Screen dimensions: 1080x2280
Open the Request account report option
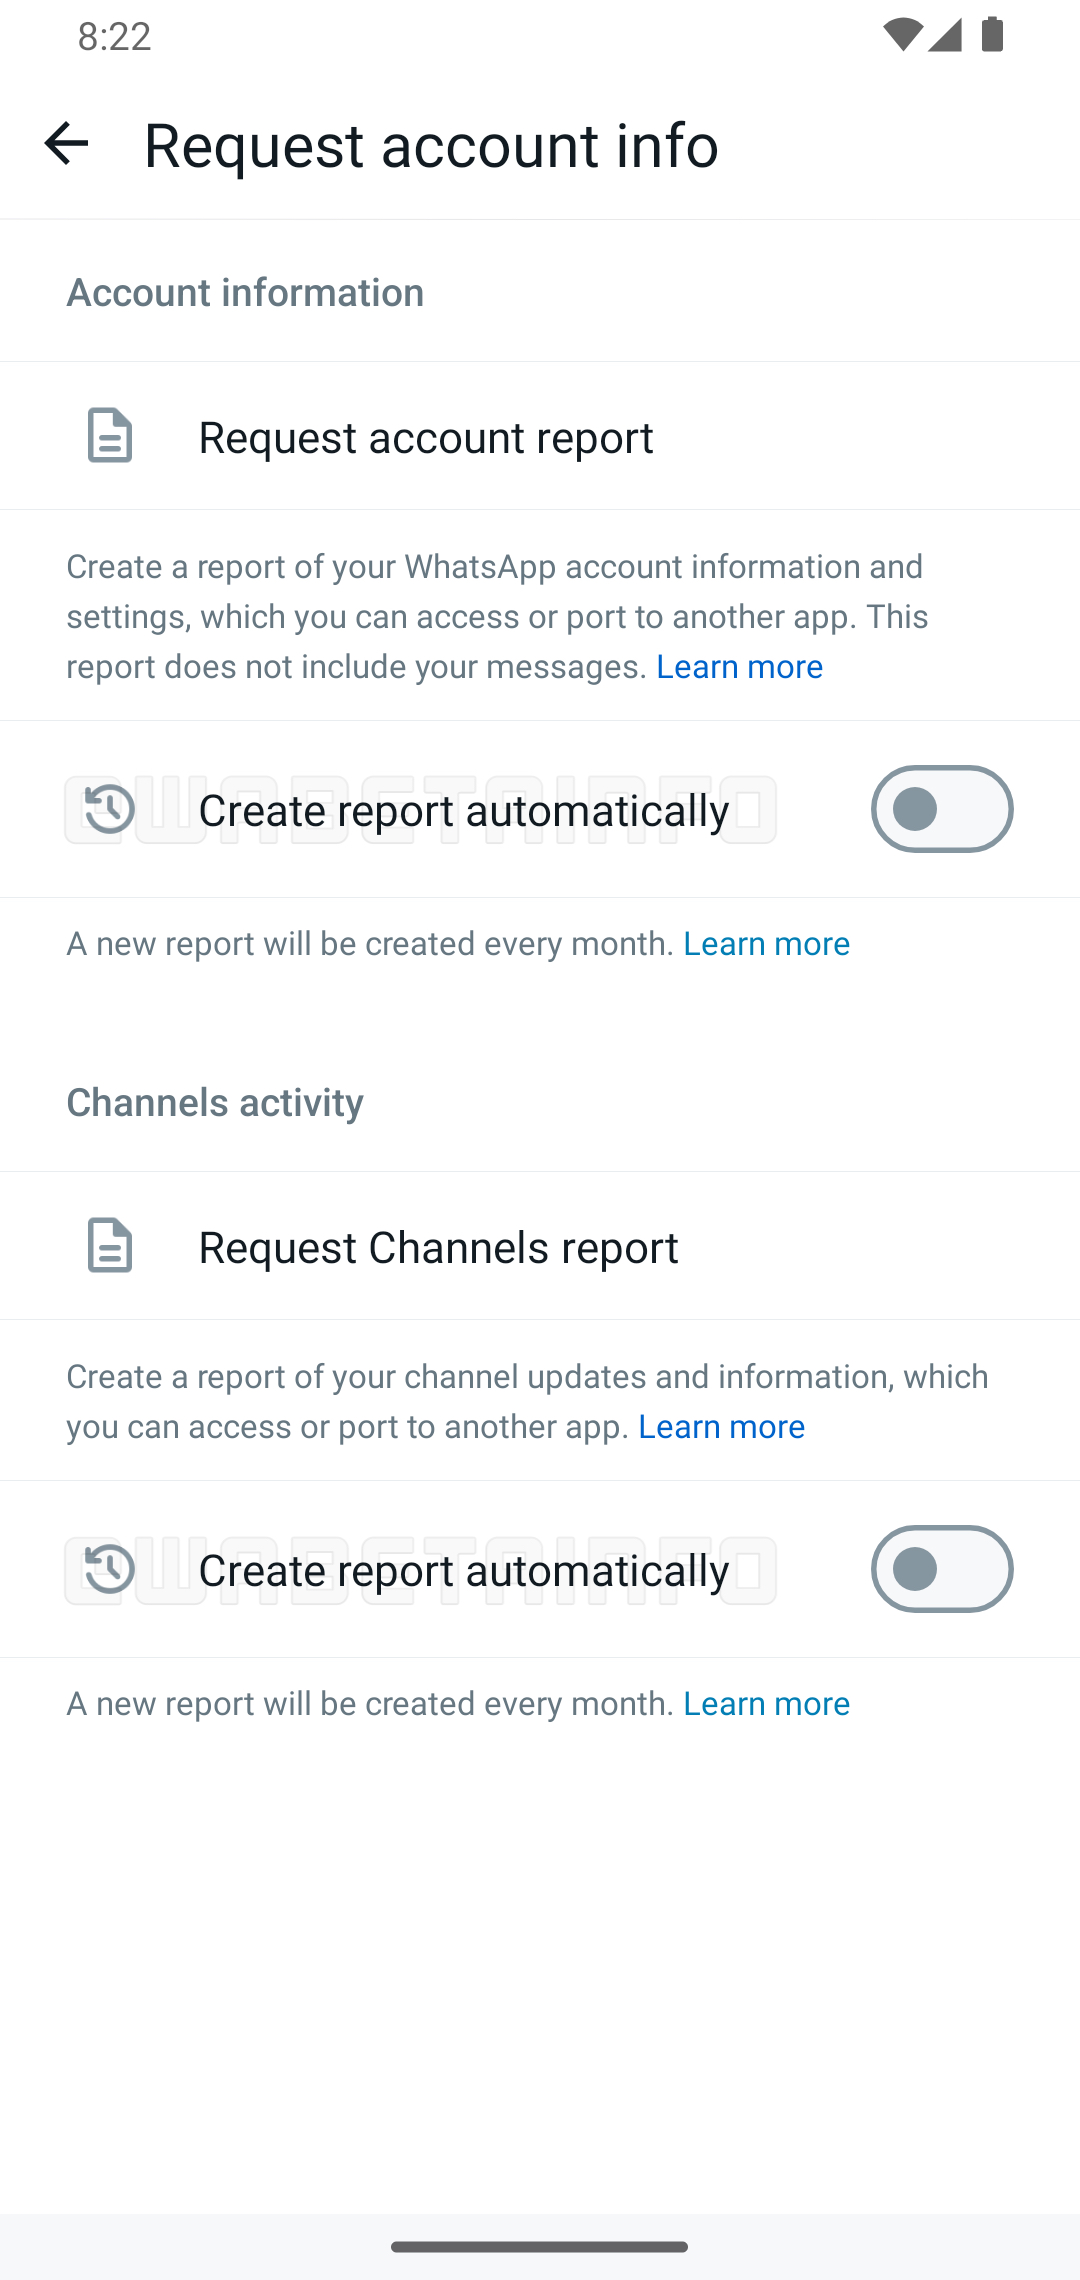(x=426, y=437)
